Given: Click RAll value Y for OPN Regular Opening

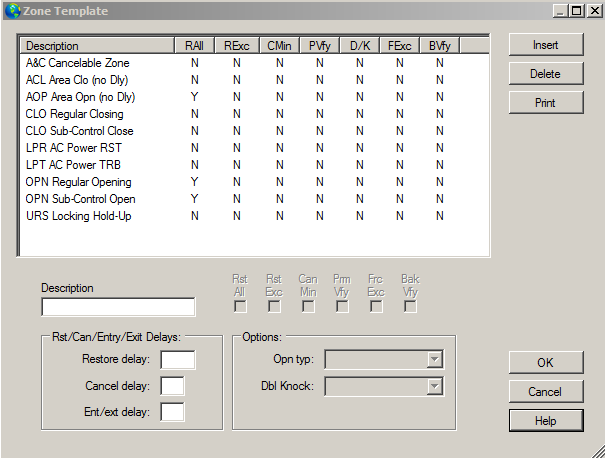Looking at the screenshot, I should point(194,182).
